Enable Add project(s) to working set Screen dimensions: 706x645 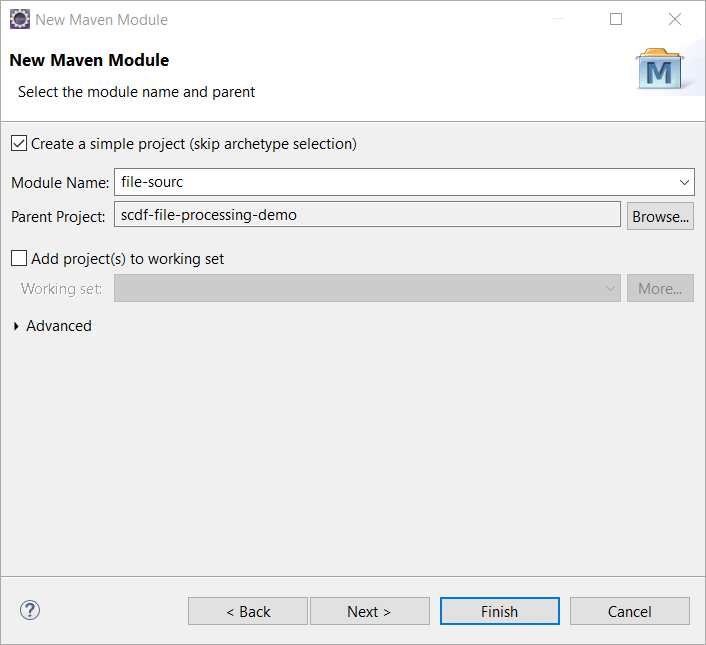pos(19,259)
